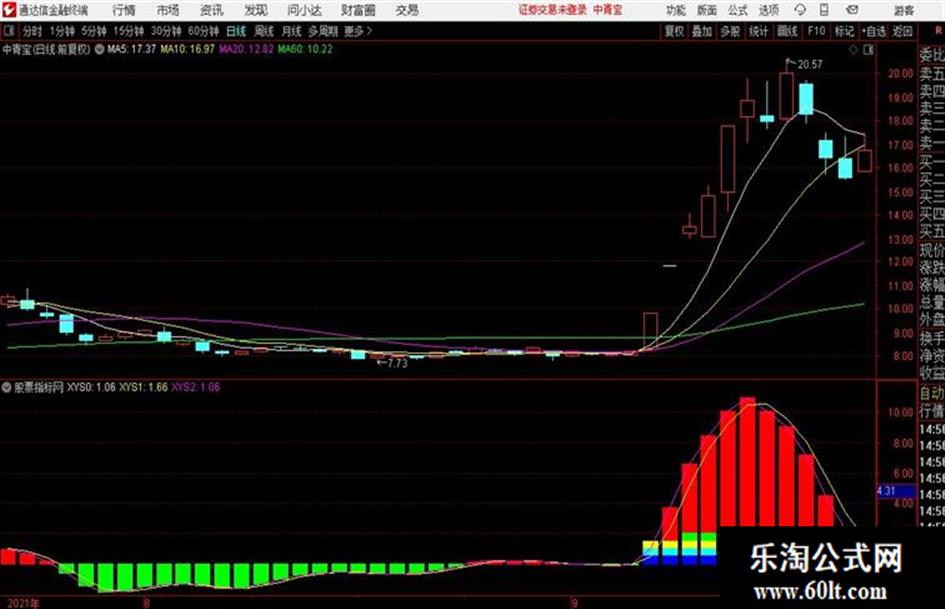
Task: Click the 标记 mark button
Action: coord(844,31)
